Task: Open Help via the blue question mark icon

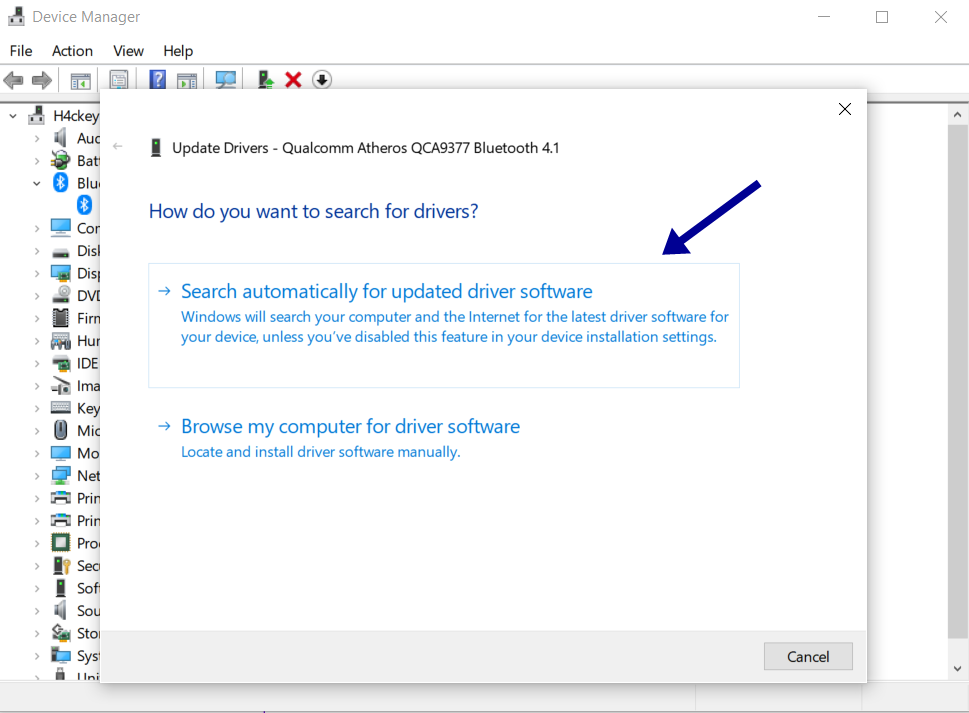Action: tap(157, 80)
